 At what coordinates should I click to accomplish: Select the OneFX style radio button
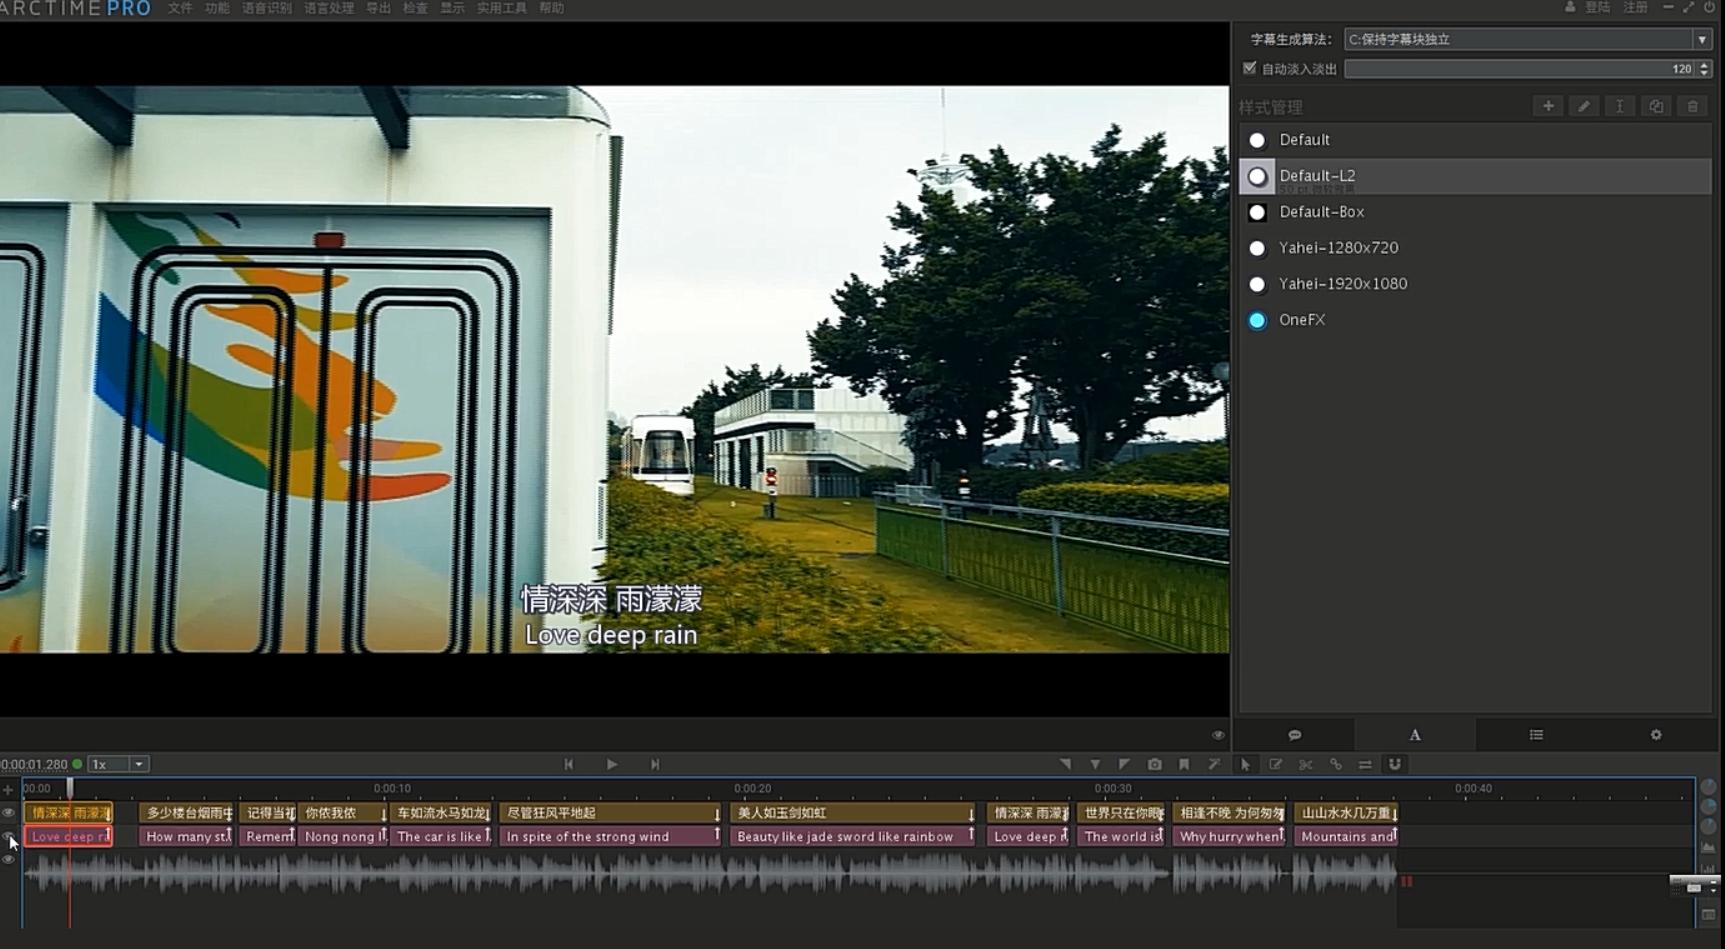pos(1257,320)
